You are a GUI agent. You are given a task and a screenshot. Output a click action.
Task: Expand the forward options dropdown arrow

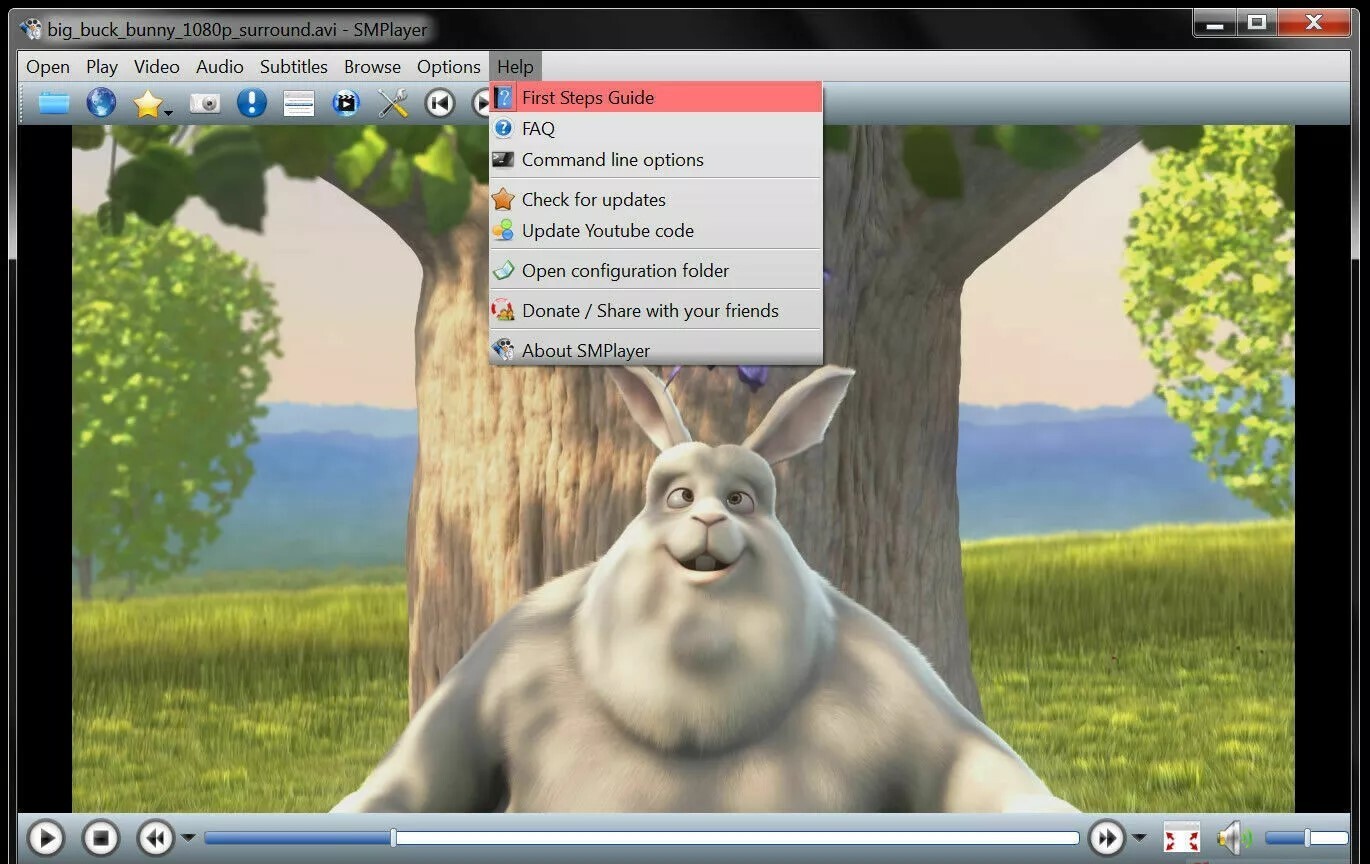[1139, 837]
